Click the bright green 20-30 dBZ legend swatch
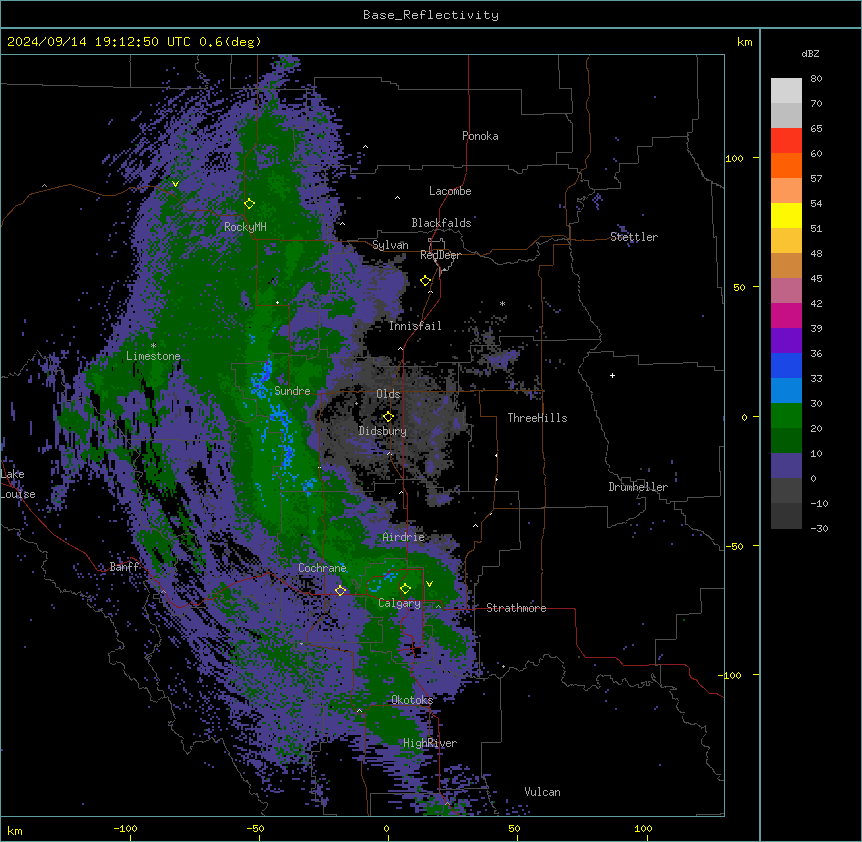Viewport: 862px width, 842px height. (786, 416)
